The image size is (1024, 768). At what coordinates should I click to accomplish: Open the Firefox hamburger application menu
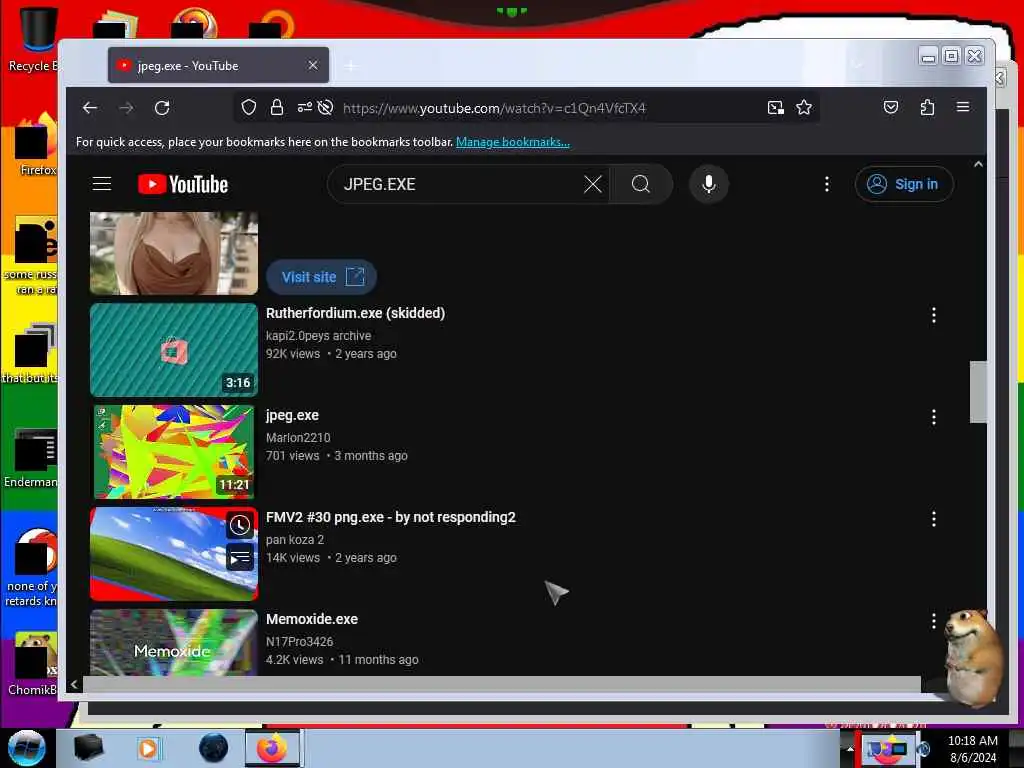(x=963, y=107)
